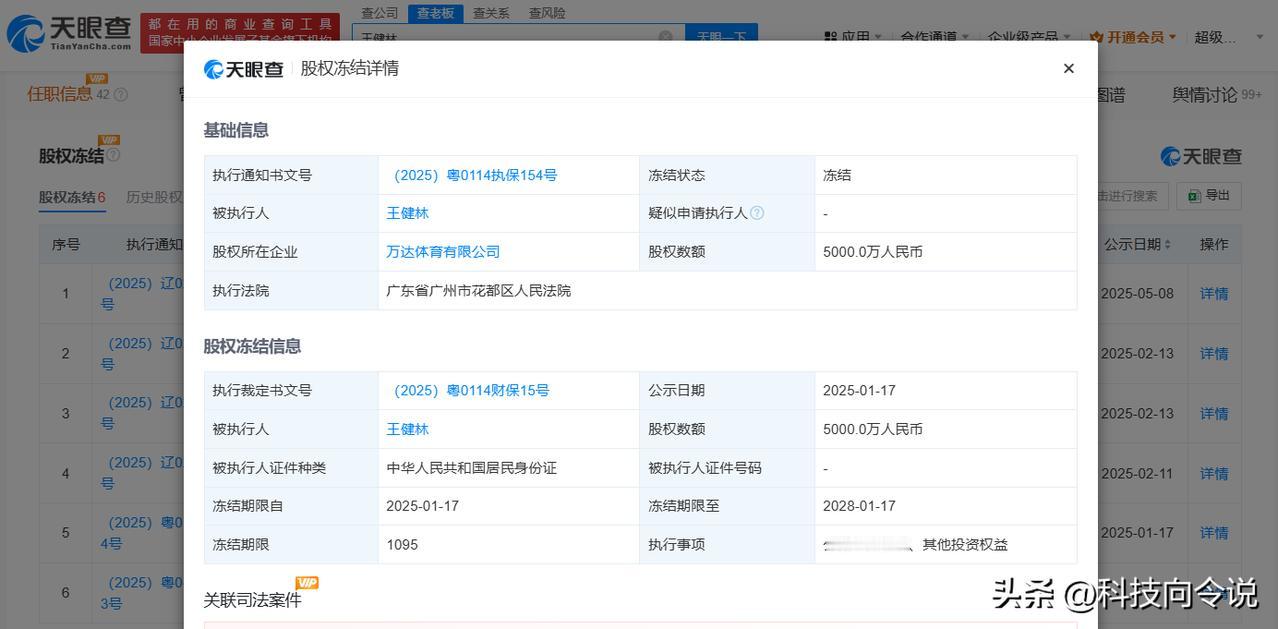Viewport: 1278px width, 629px height.
Task: Open case link (2025)粤0114执保154号
Action: [472, 175]
